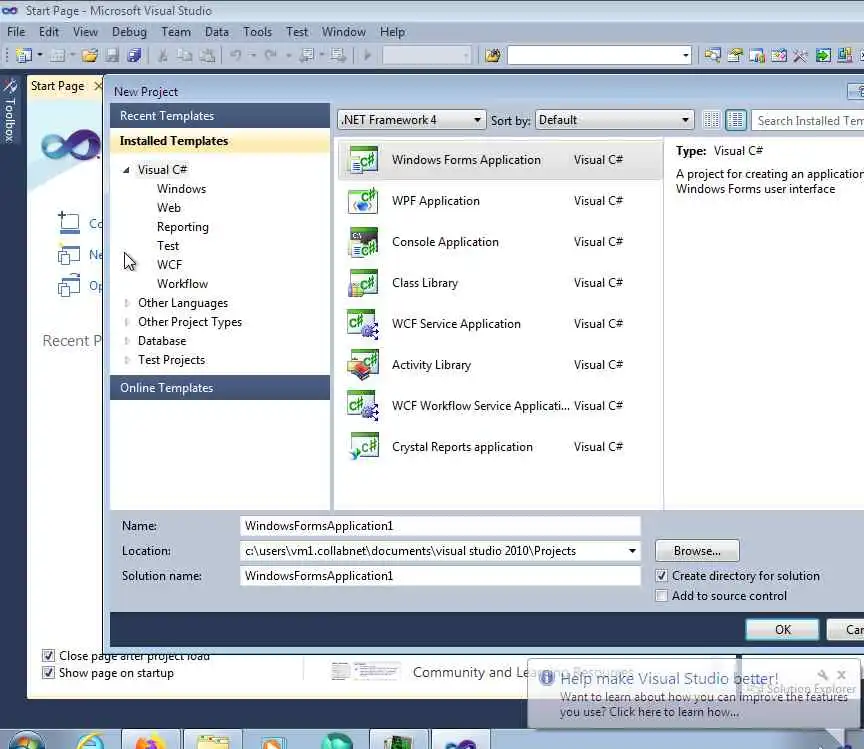
Task: Select the WCF Workflow Service Application template
Action: (x=500, y=406)
